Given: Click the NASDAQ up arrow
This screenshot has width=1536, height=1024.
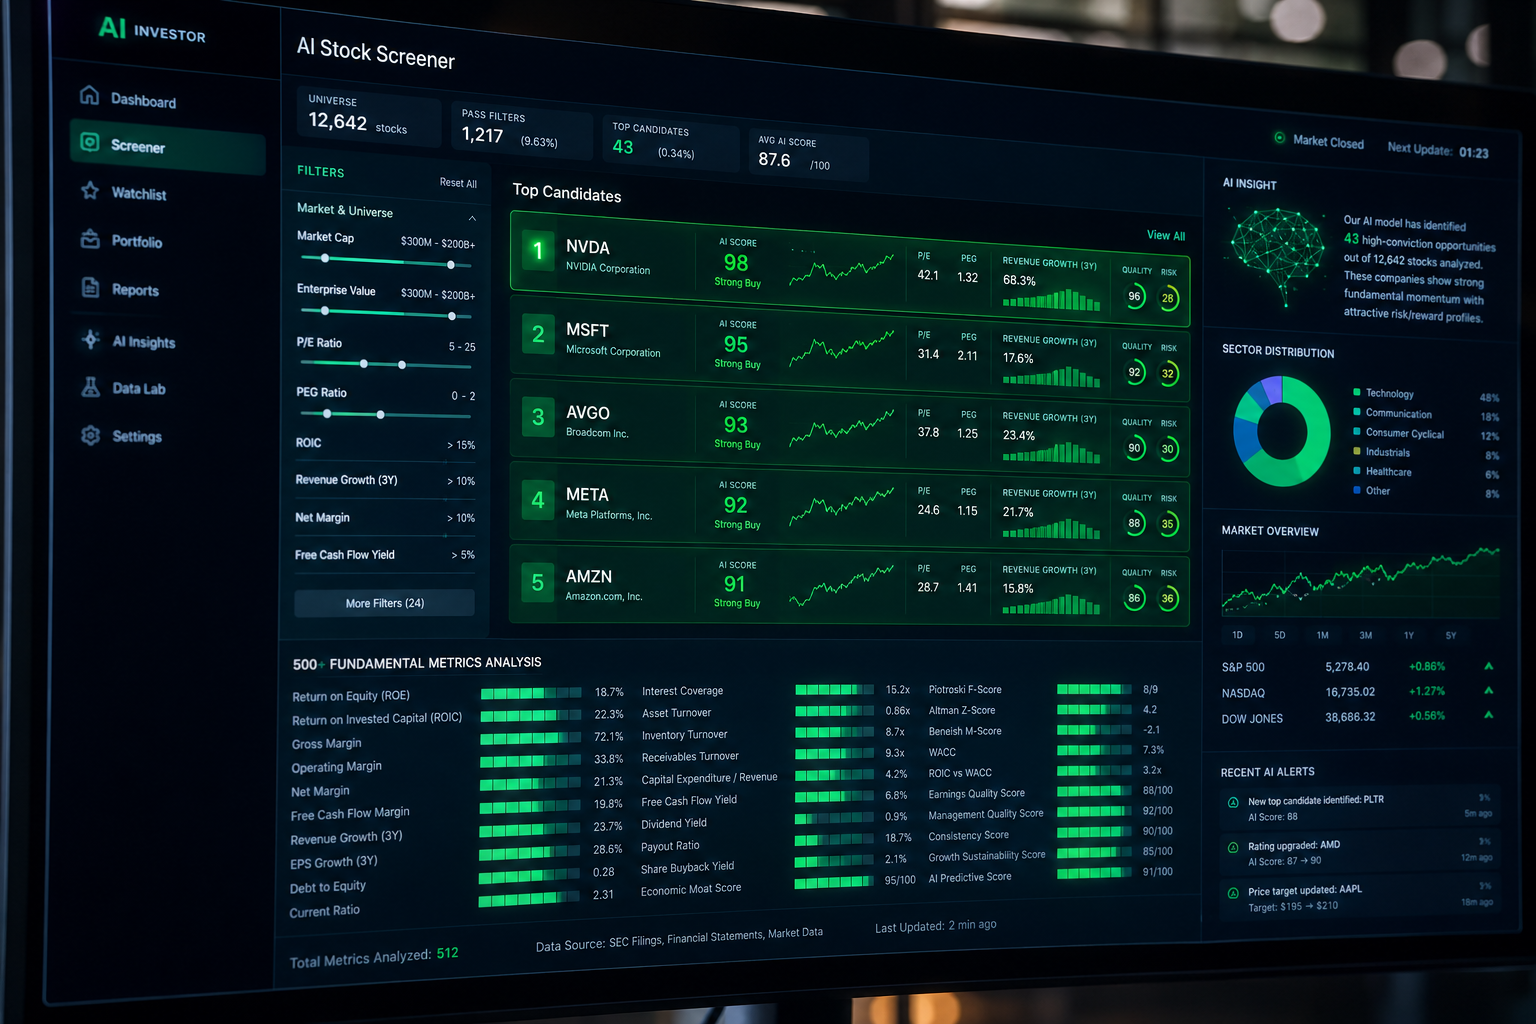Looking at the screenshot, I should point(1488,691).
